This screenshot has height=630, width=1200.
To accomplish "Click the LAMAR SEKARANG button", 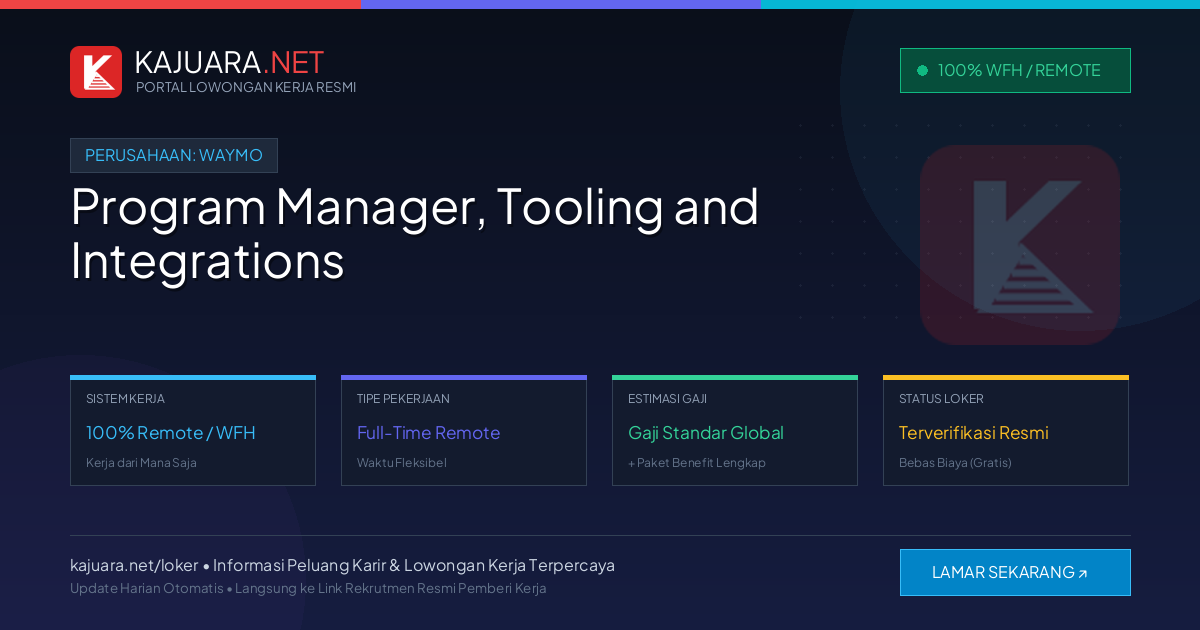I will click(x=1015, y=572).
